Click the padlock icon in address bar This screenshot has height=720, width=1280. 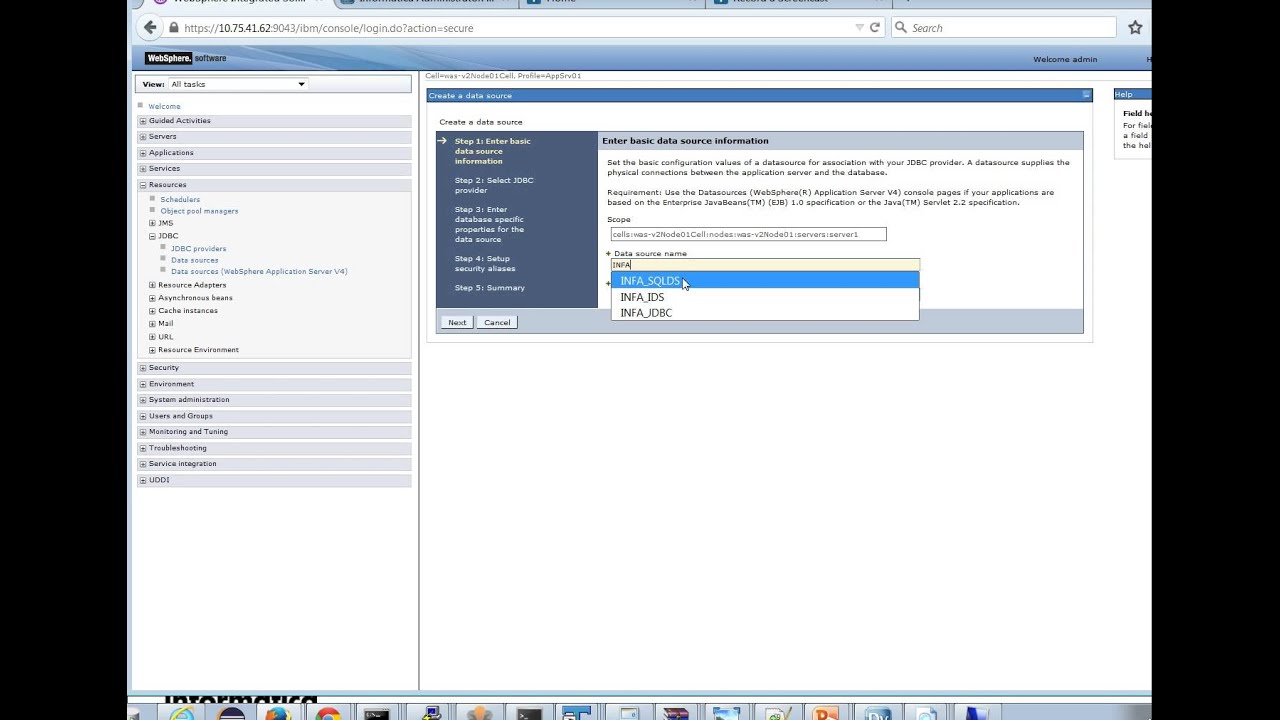point(174,28)
